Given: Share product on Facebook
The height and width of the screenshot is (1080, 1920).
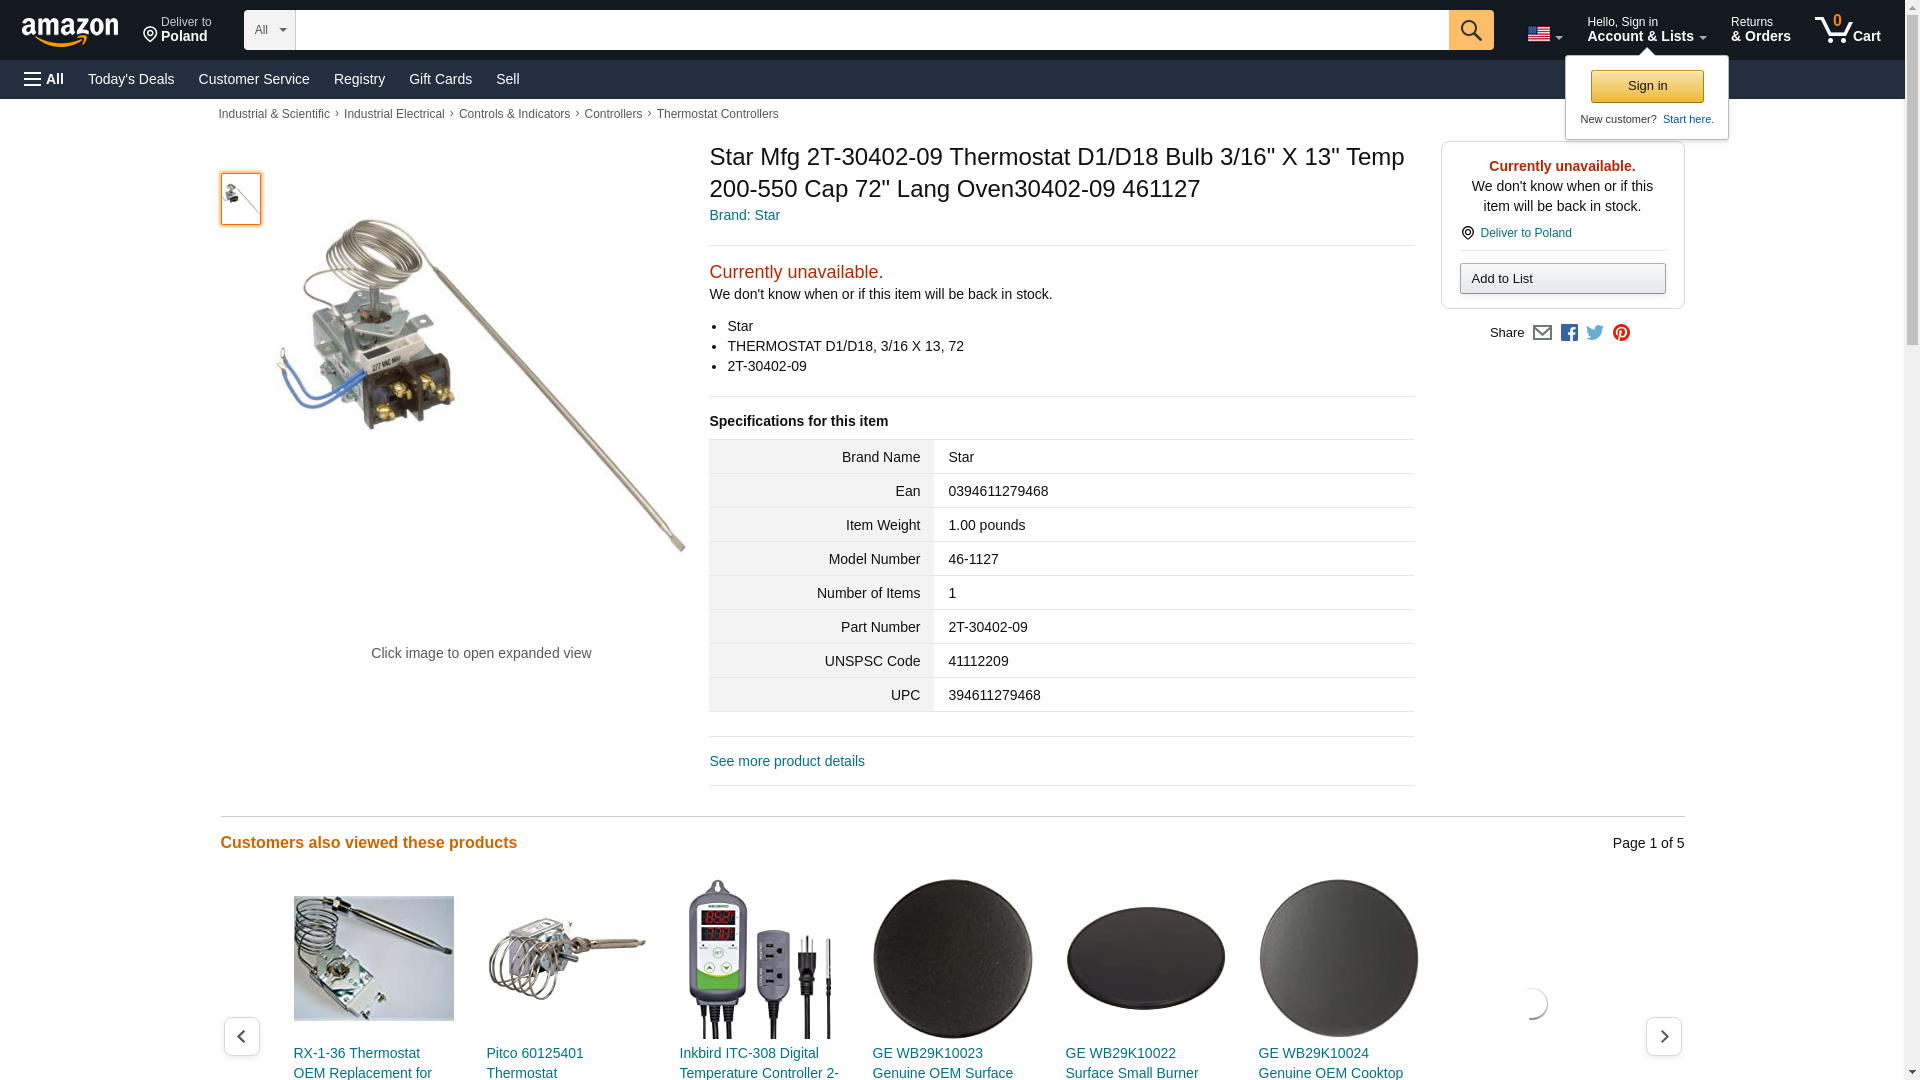Looking at the screenshot, I should [1569, 333].
